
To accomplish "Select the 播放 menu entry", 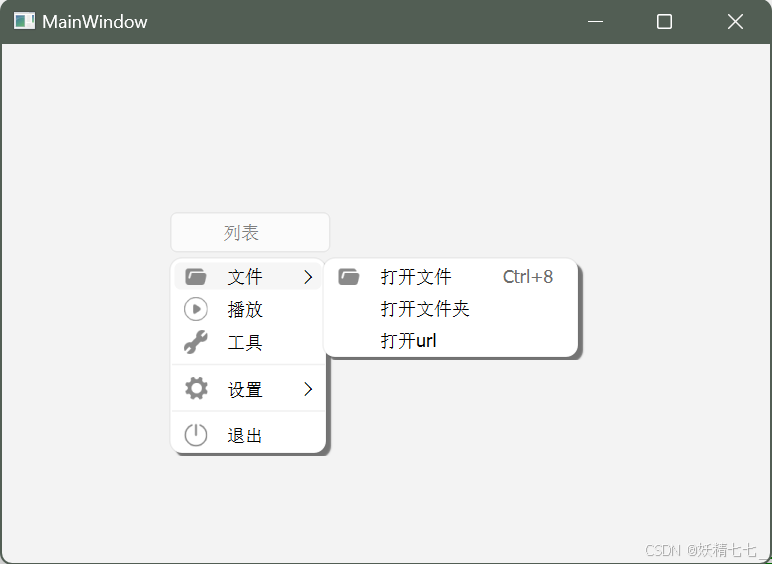I will click(x=248, y=309).
